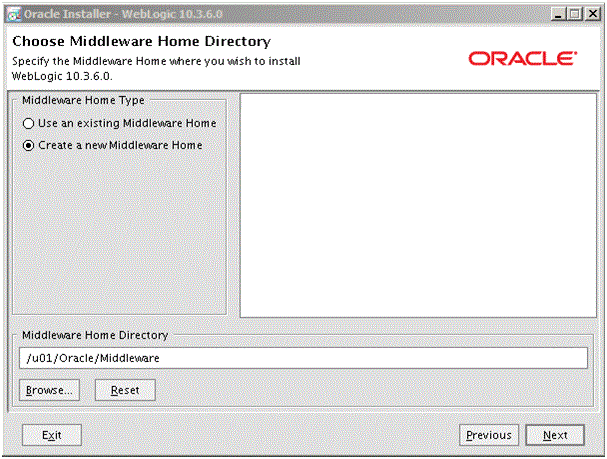Click the Middleware Home Directory path field
The width and height of the screenshot is (607, 459).
click(304, 358)
